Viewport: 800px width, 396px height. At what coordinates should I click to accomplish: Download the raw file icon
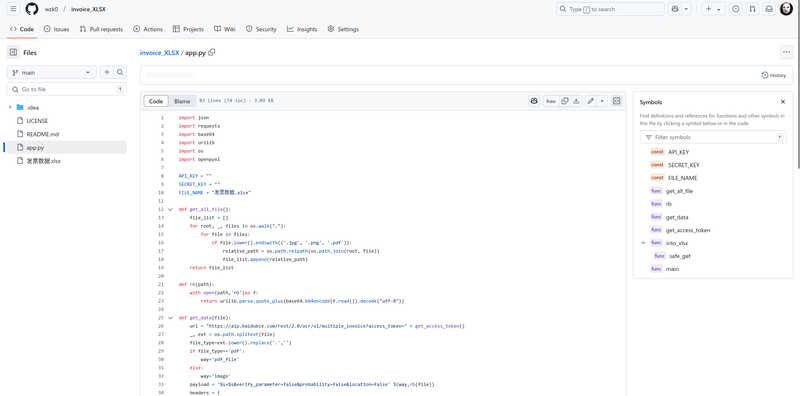coord(576,101)
